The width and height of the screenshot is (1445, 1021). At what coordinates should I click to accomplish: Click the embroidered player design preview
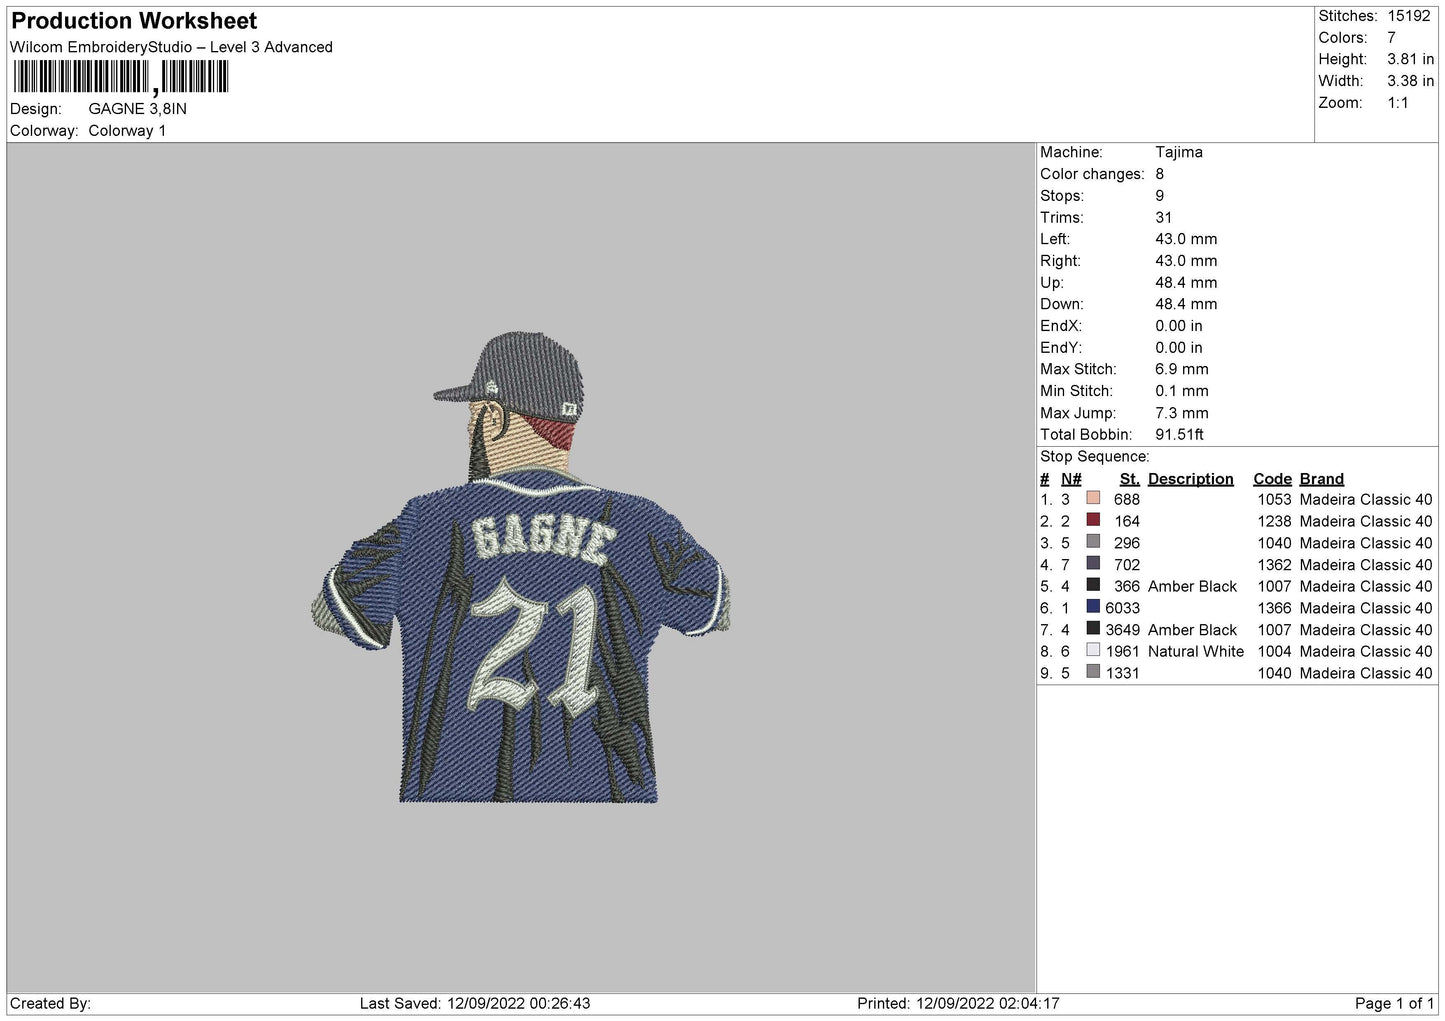pyautogui.click(x=521, y=568)
